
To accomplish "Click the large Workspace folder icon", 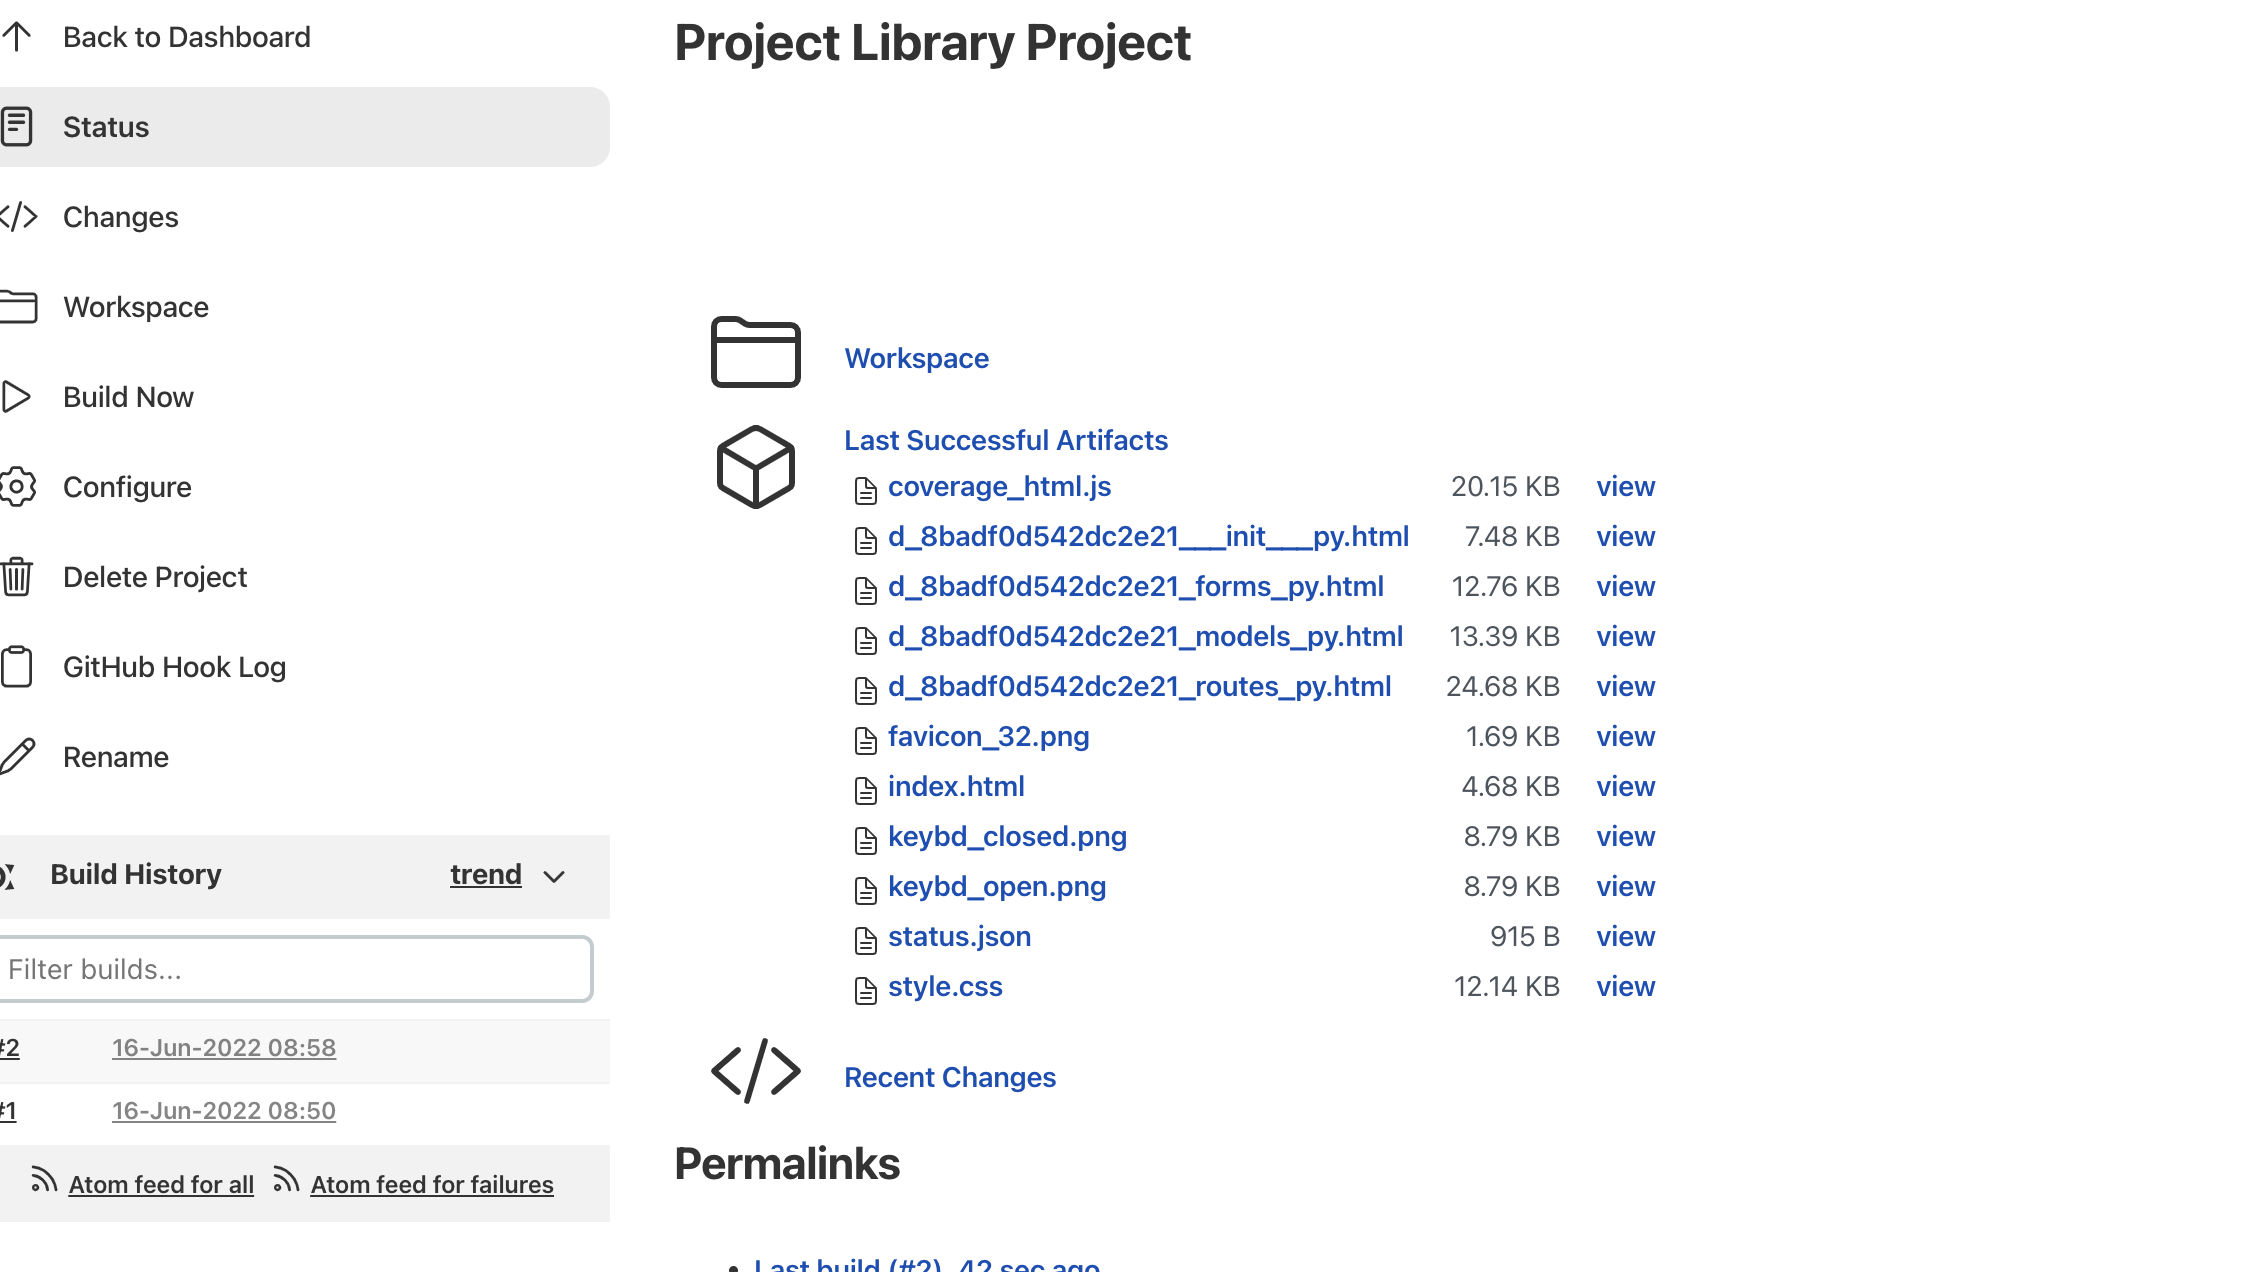I will pyautogui.click(x=756, y=352).
